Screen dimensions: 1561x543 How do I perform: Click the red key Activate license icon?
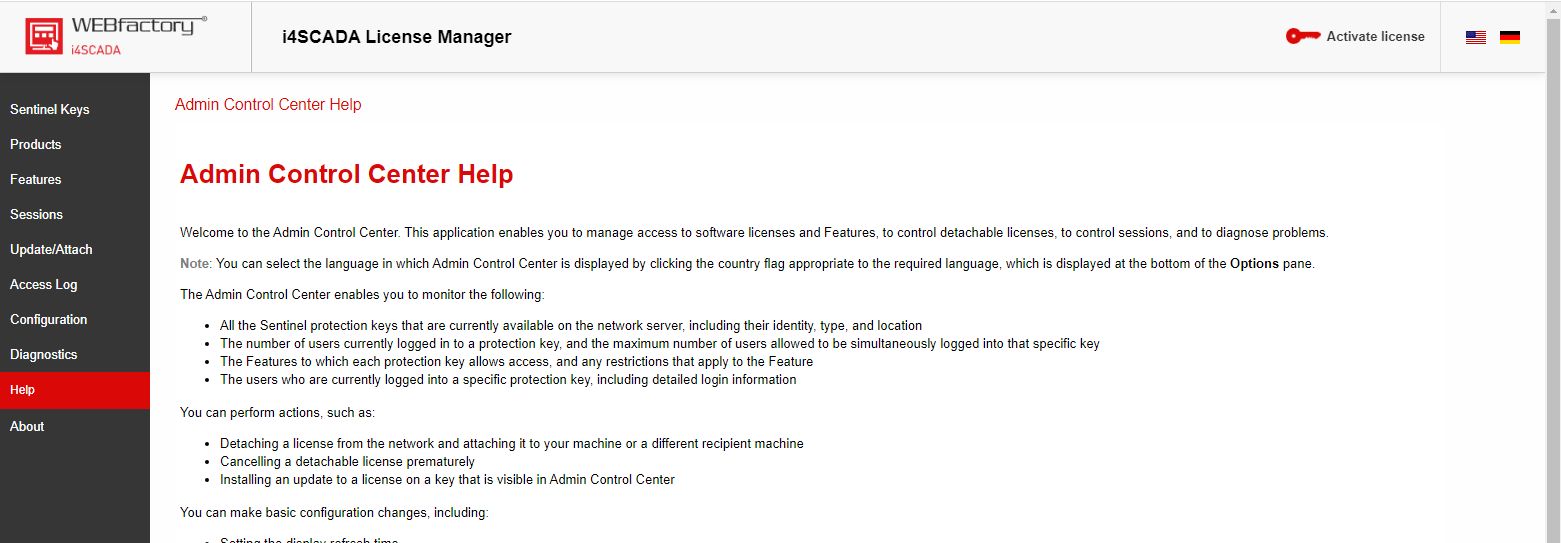tap(1303, 36)
